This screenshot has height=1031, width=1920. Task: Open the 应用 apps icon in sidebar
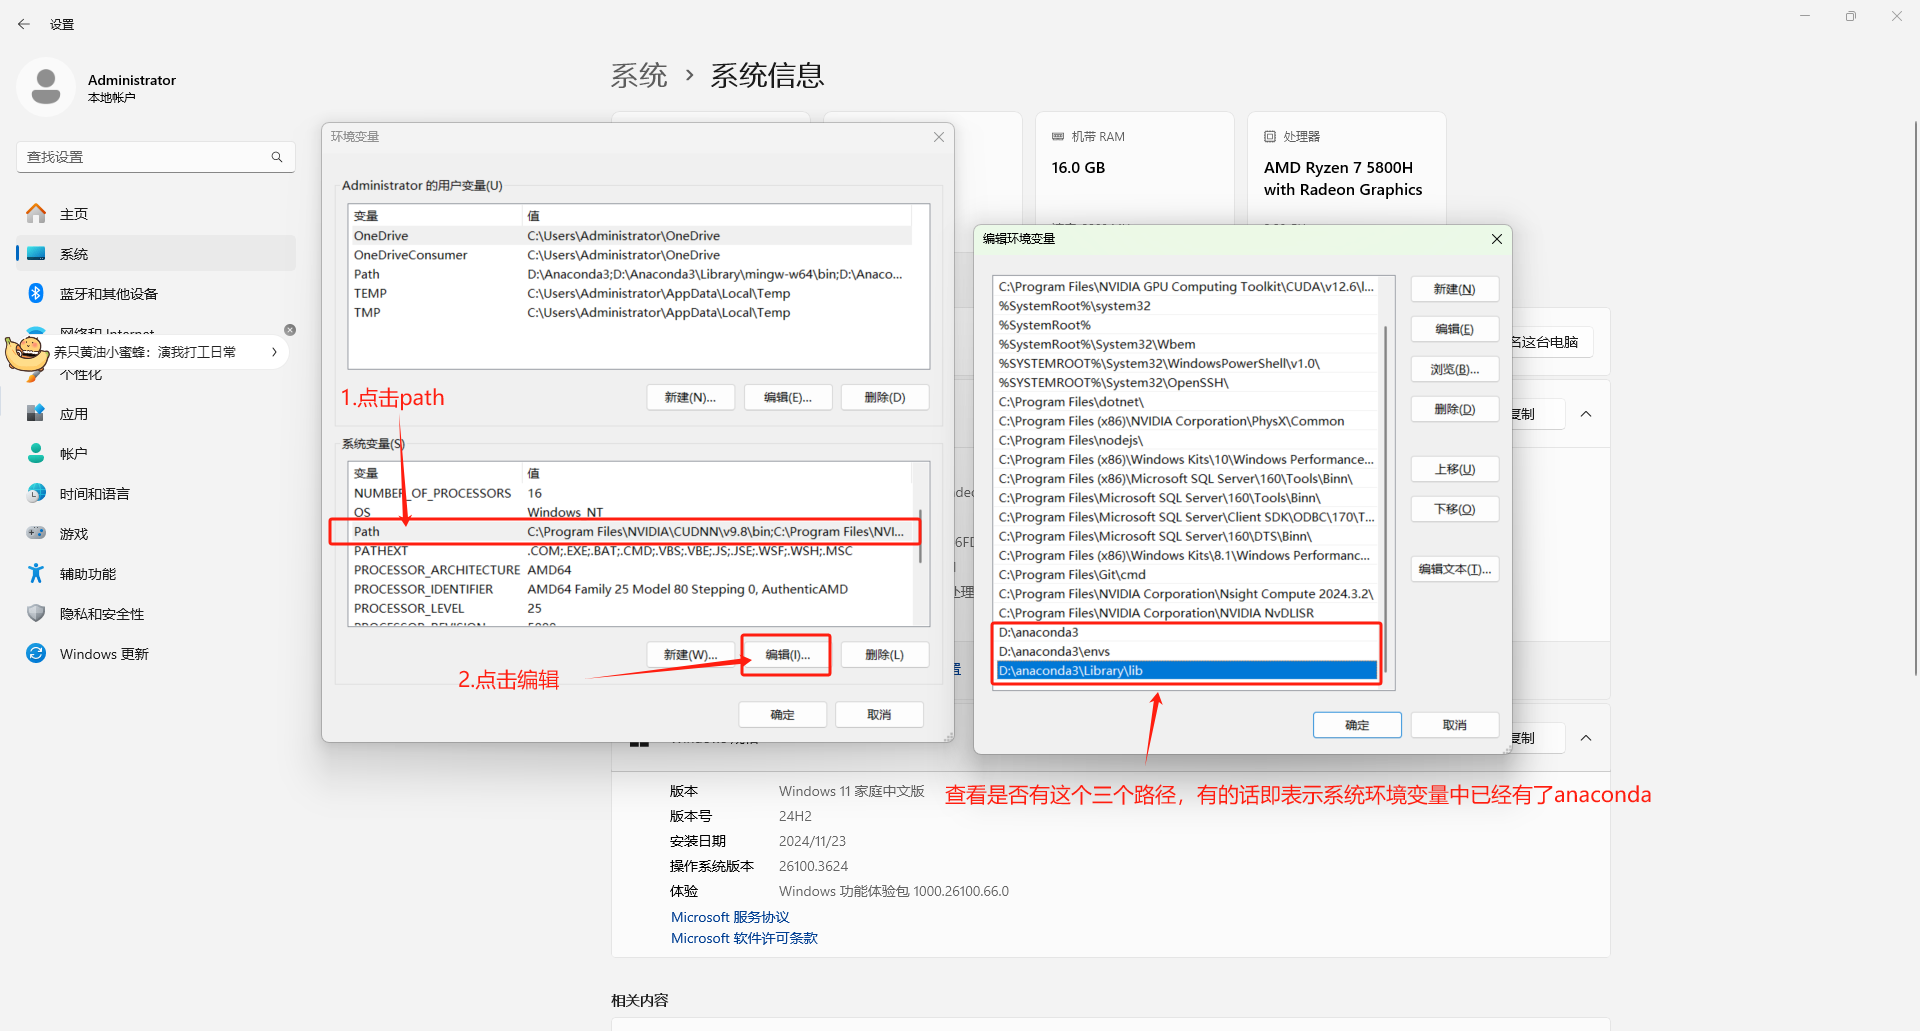(36, 413)
